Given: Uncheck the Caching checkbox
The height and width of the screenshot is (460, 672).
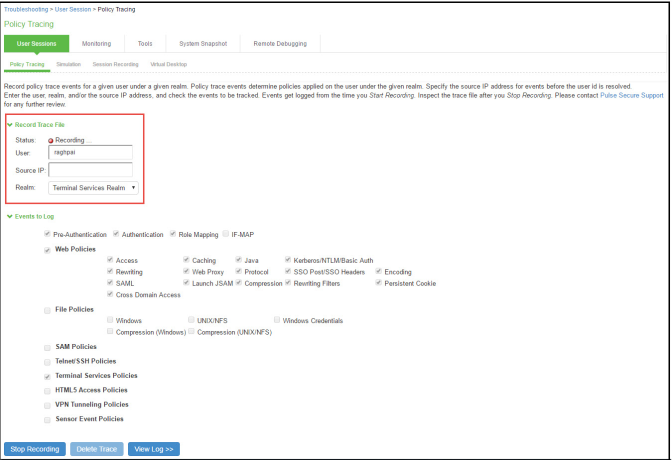Looking at the screenshot, I should pos(186,259).
